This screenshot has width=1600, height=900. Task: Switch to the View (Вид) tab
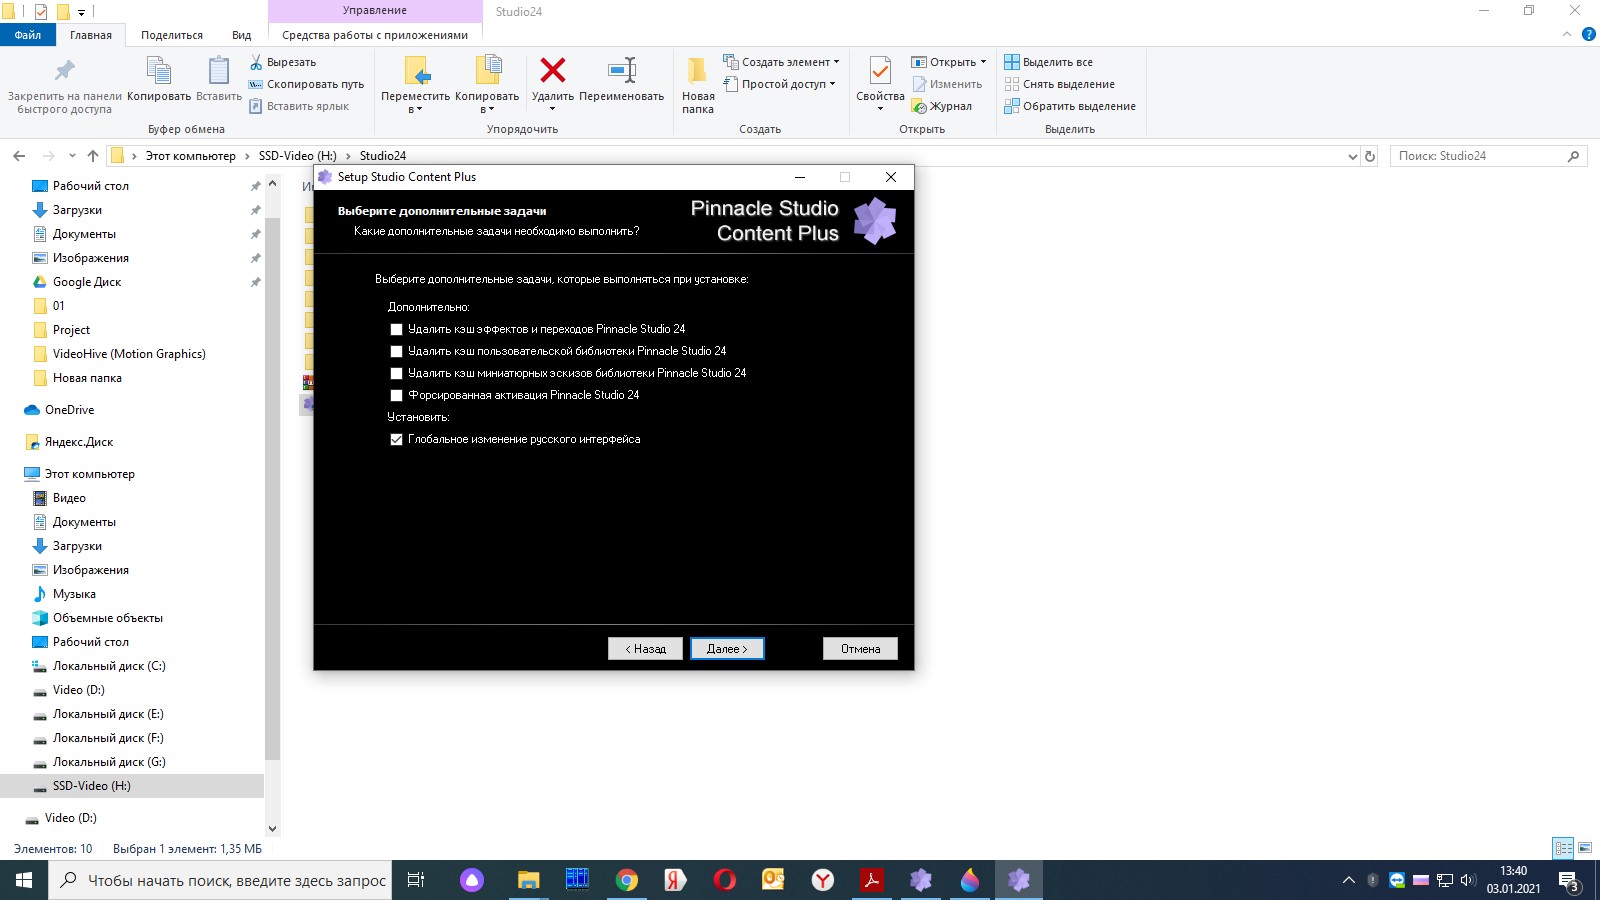[242, 35]
